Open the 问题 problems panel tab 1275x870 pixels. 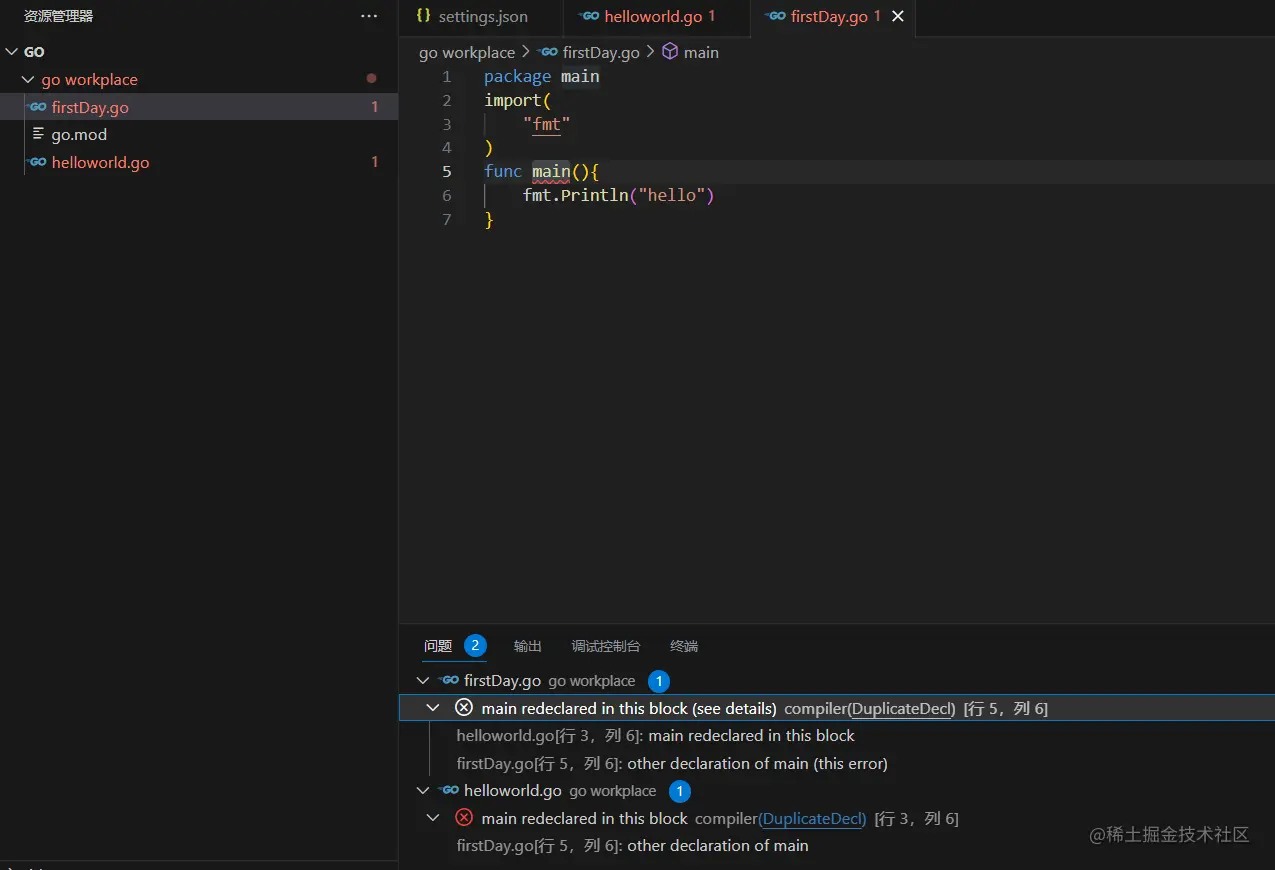pyautogui.click(x=438, y=646)
